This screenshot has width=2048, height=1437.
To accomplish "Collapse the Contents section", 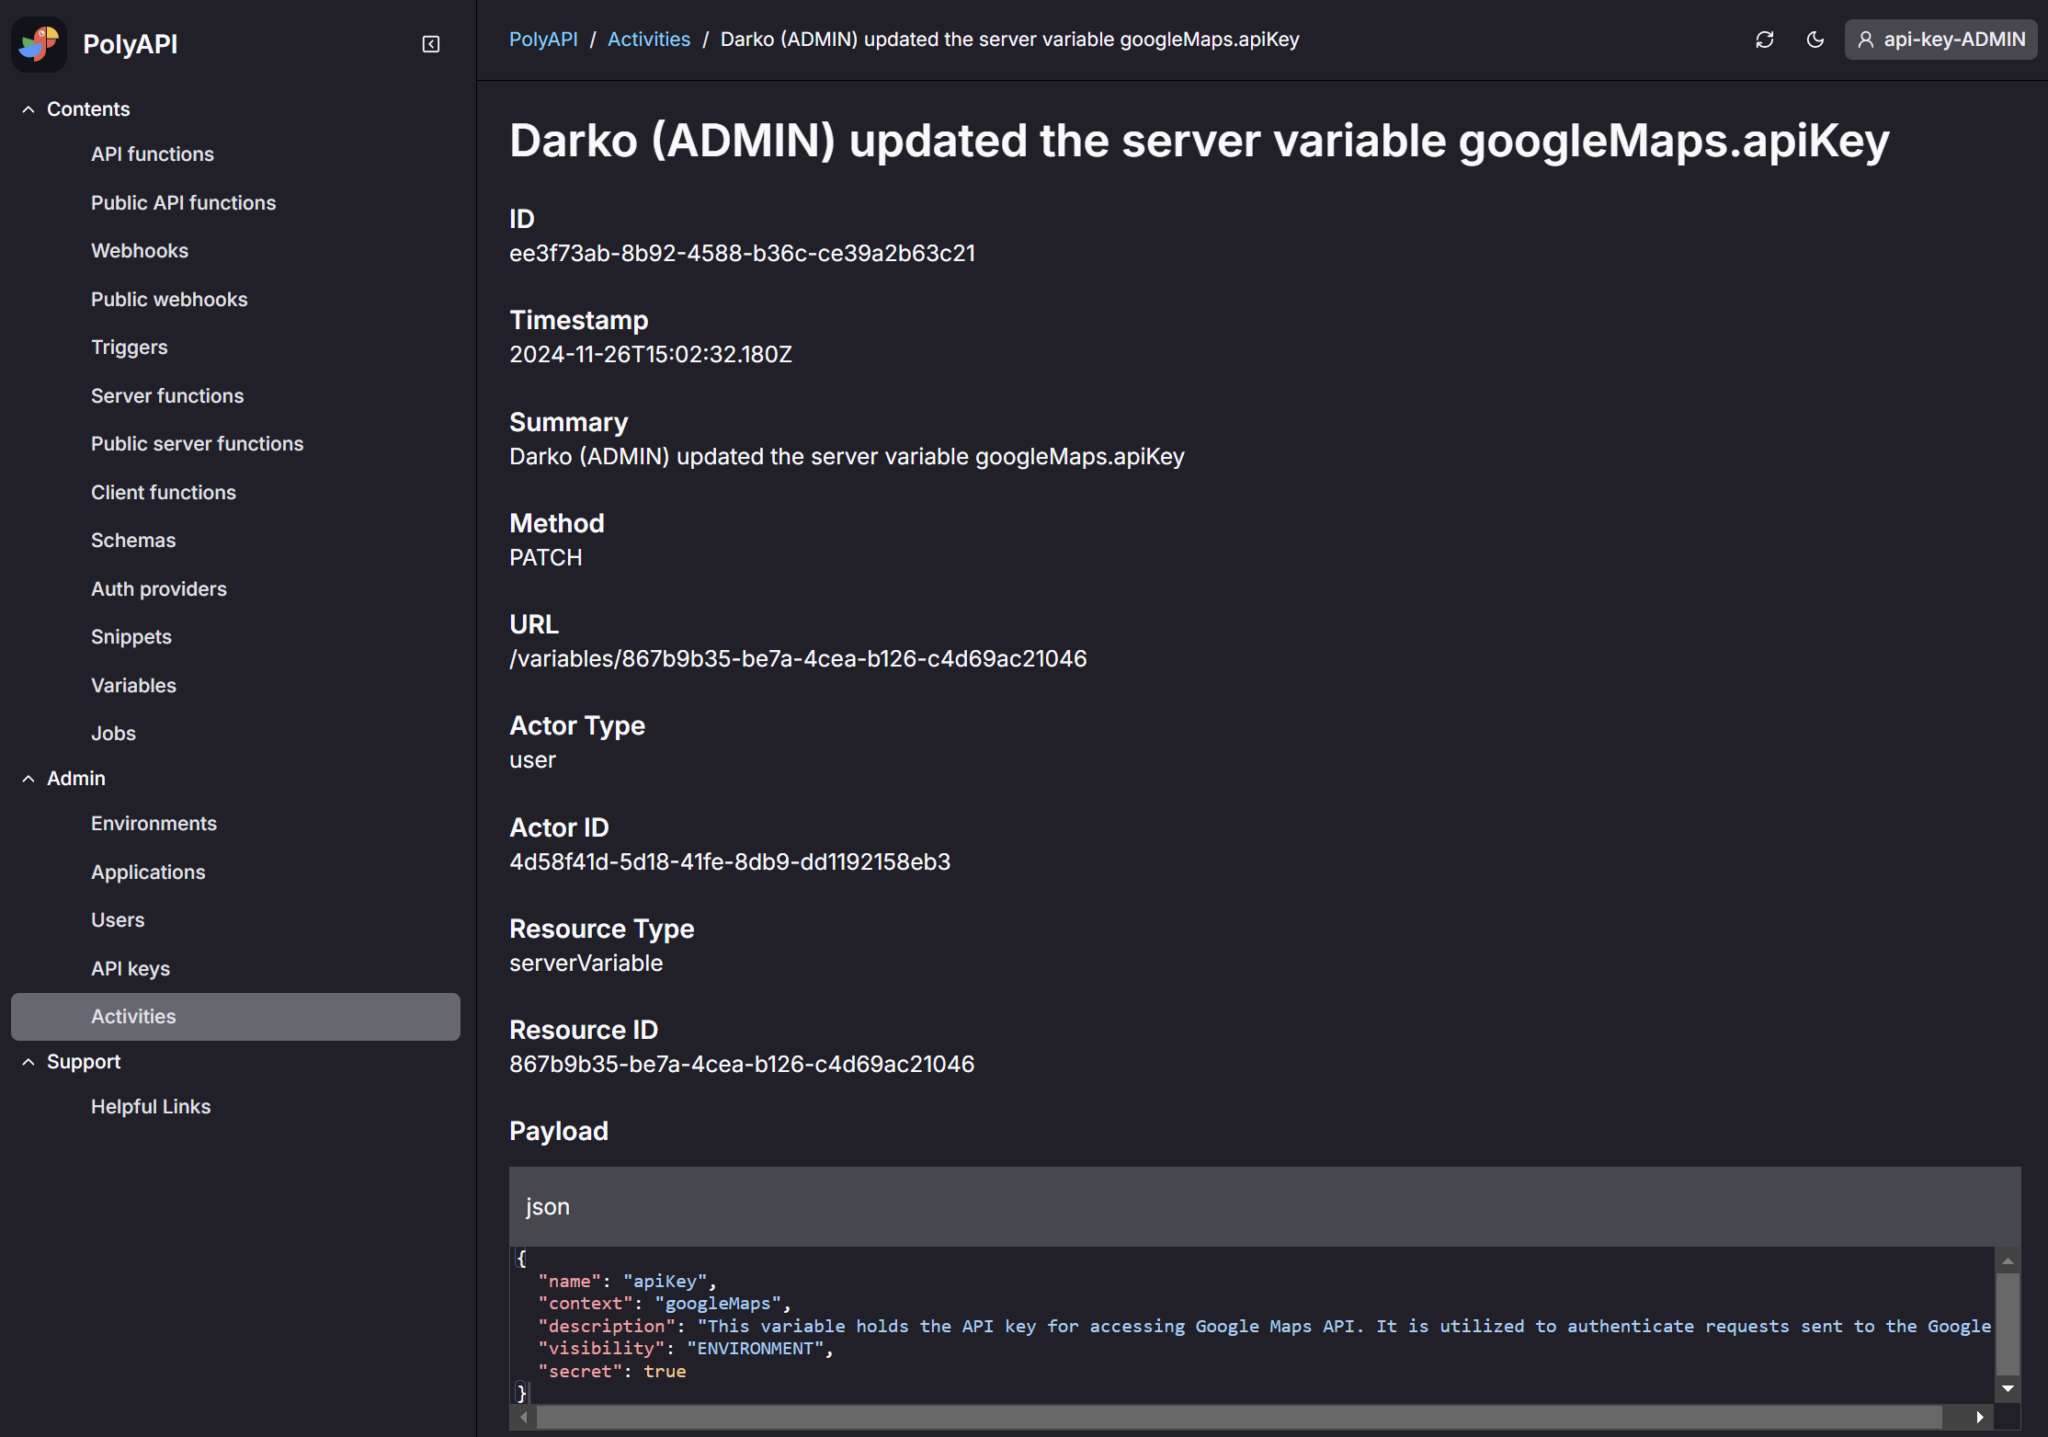I will (28, 109).
